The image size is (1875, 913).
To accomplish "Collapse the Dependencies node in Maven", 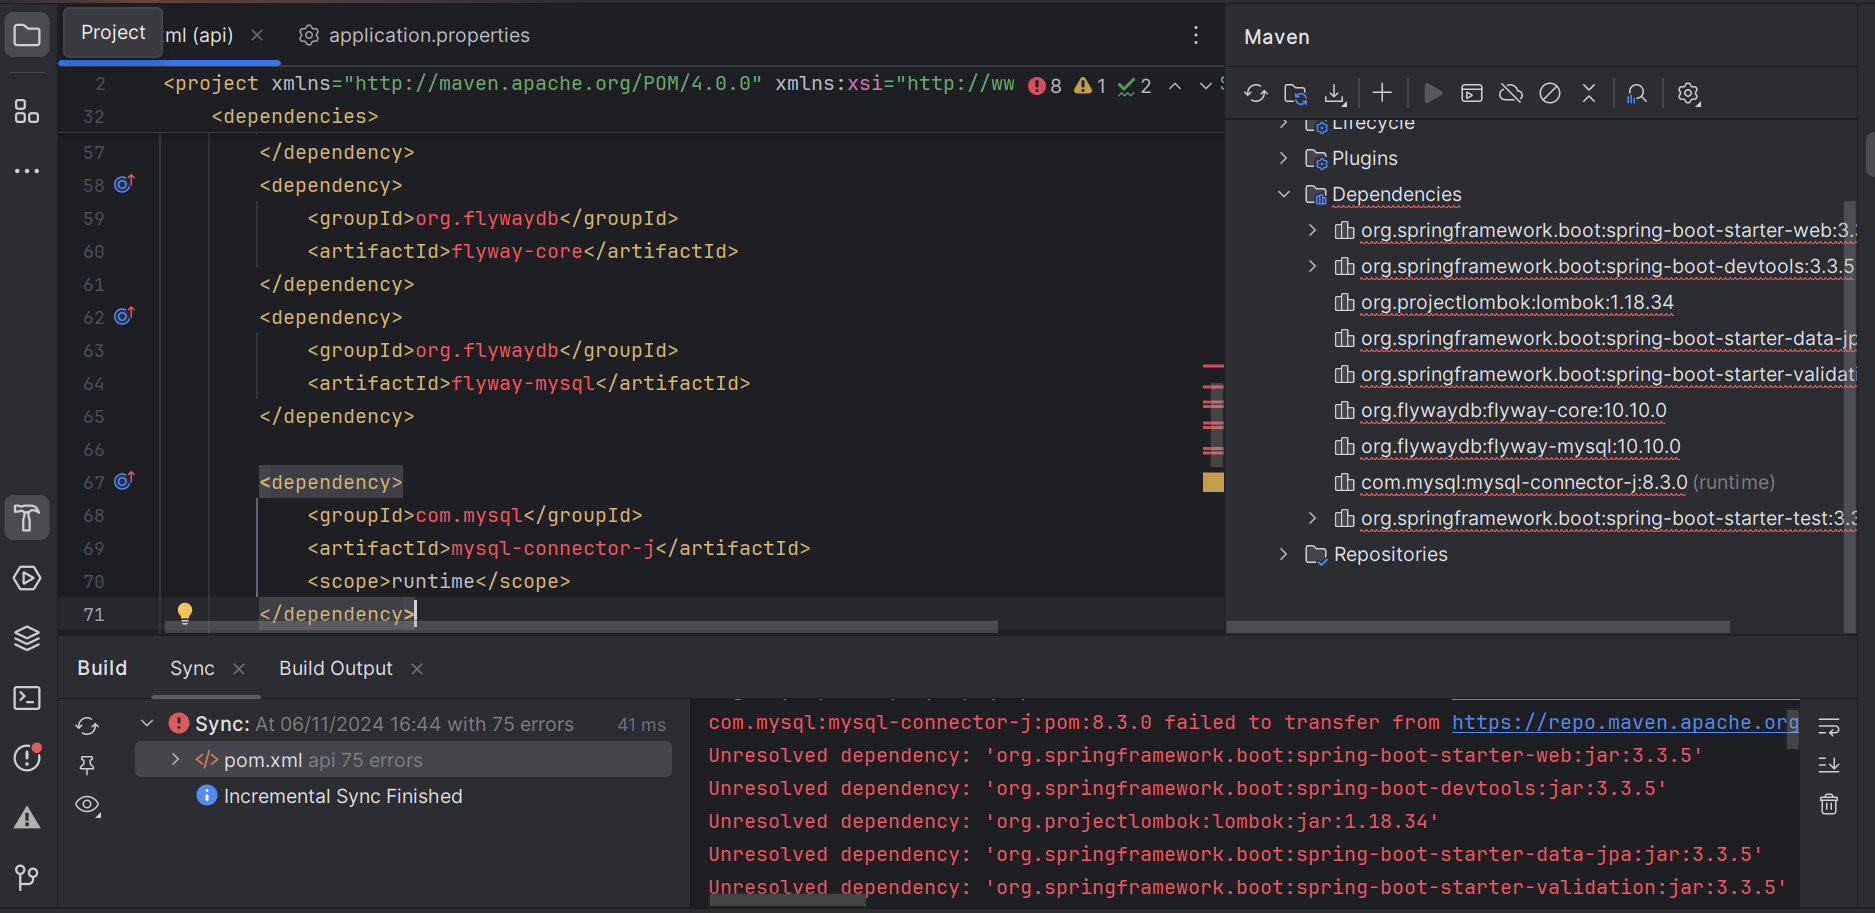I will coord(1284,194).
